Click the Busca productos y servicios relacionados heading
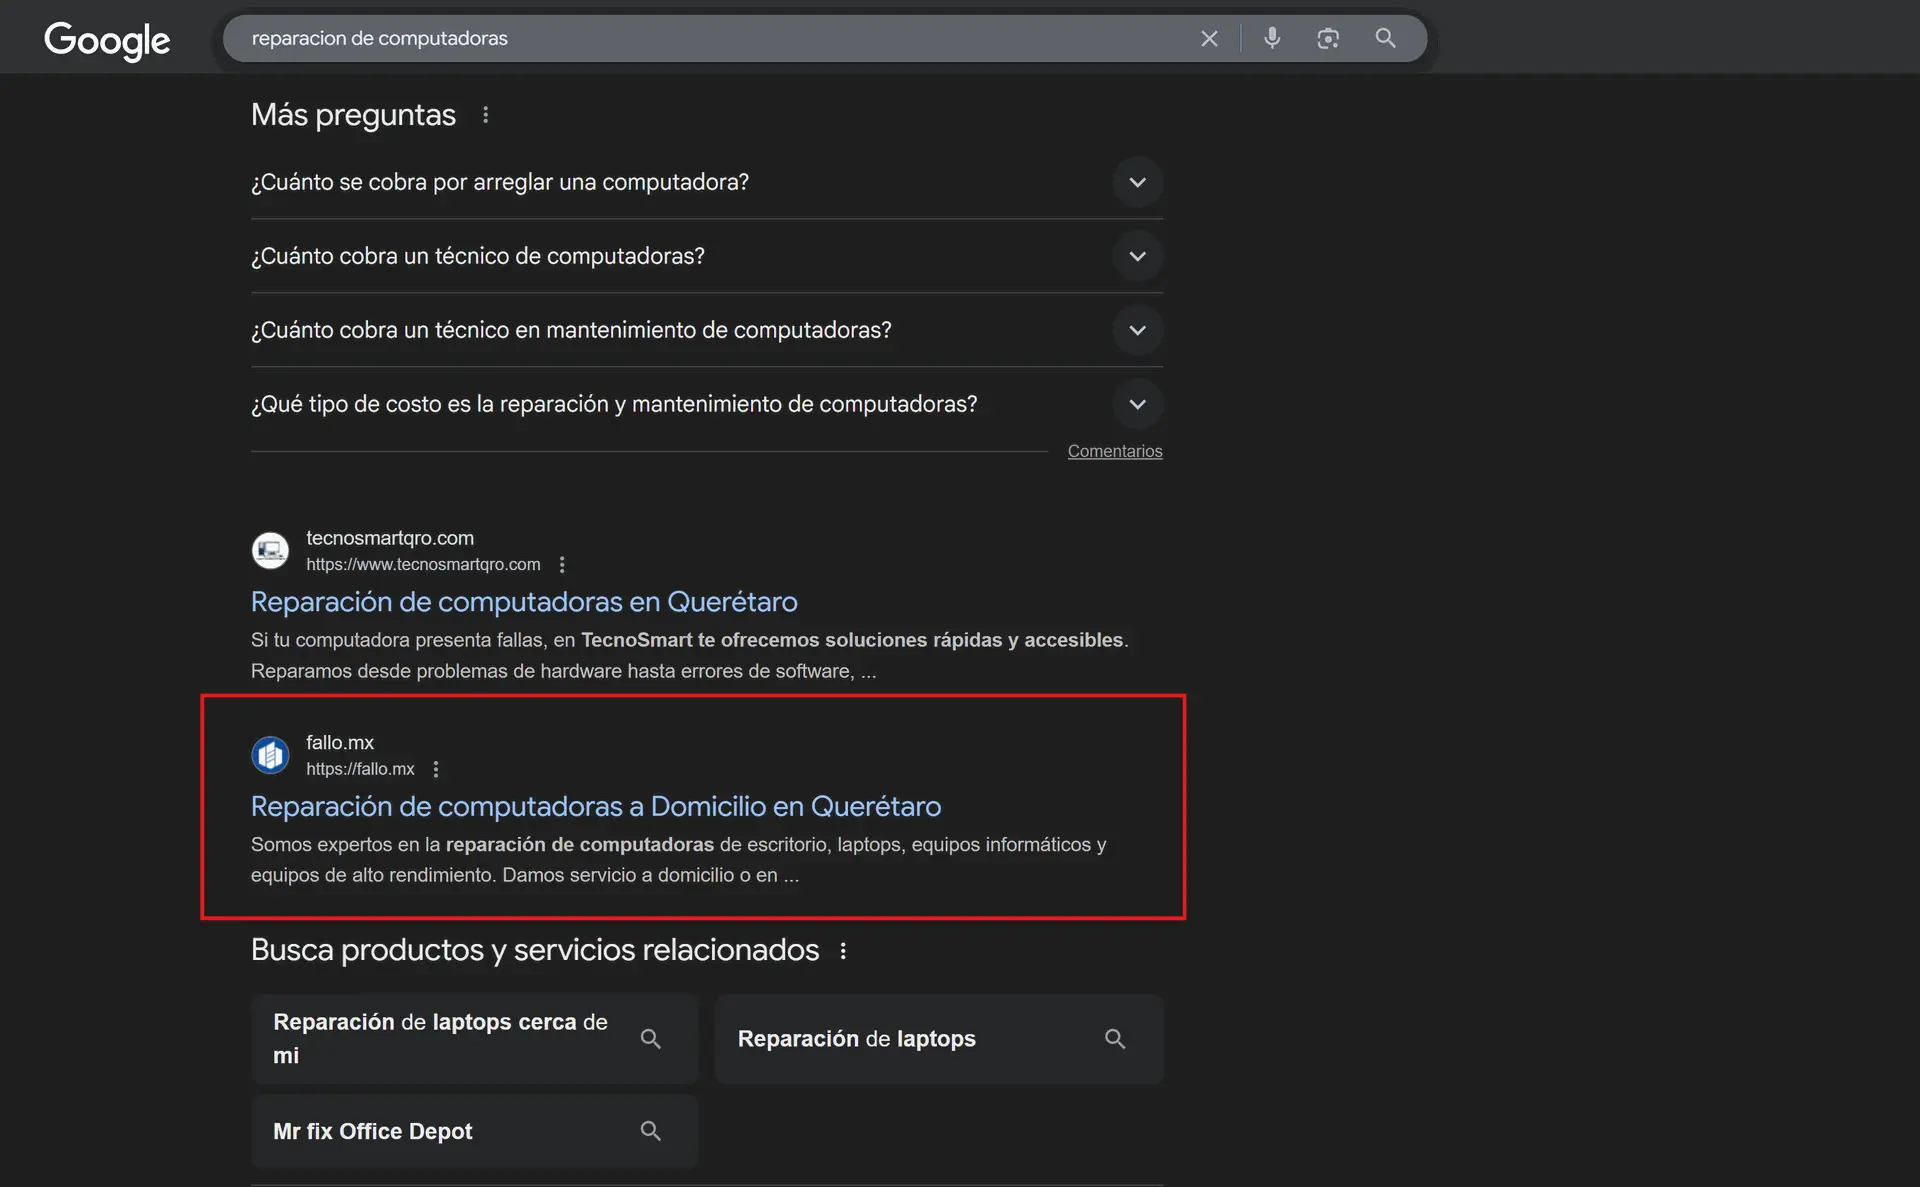This screenshot has height=1187, width=1920. 535,950
